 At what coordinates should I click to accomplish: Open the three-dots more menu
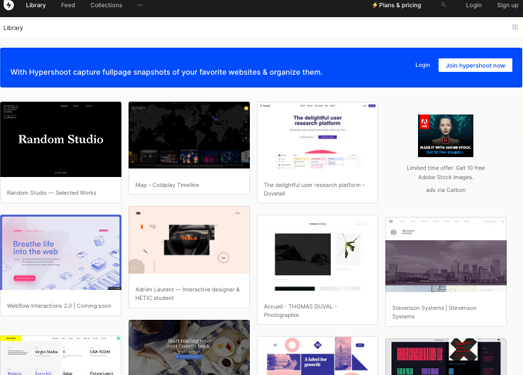pos(140,5)
